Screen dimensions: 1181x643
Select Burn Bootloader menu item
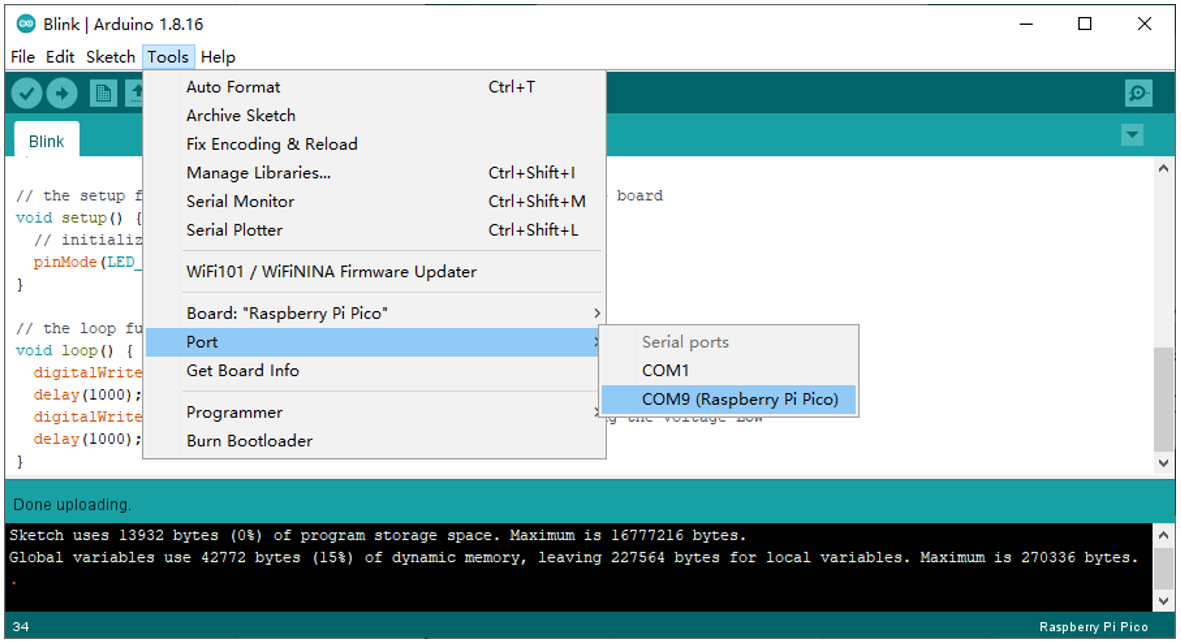click(375, 441)
